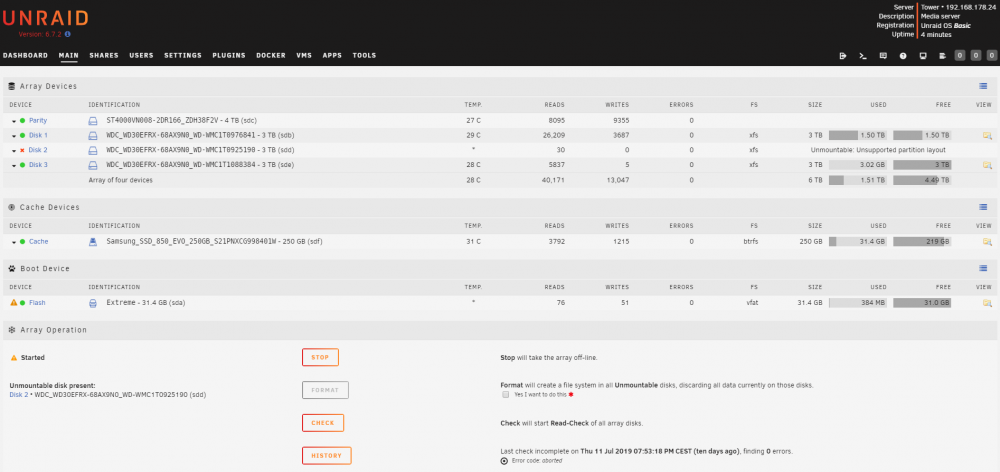This screenshot has height=472, width=1000.
Task: Click the first notification counter badge
Action: pos(959,55)
